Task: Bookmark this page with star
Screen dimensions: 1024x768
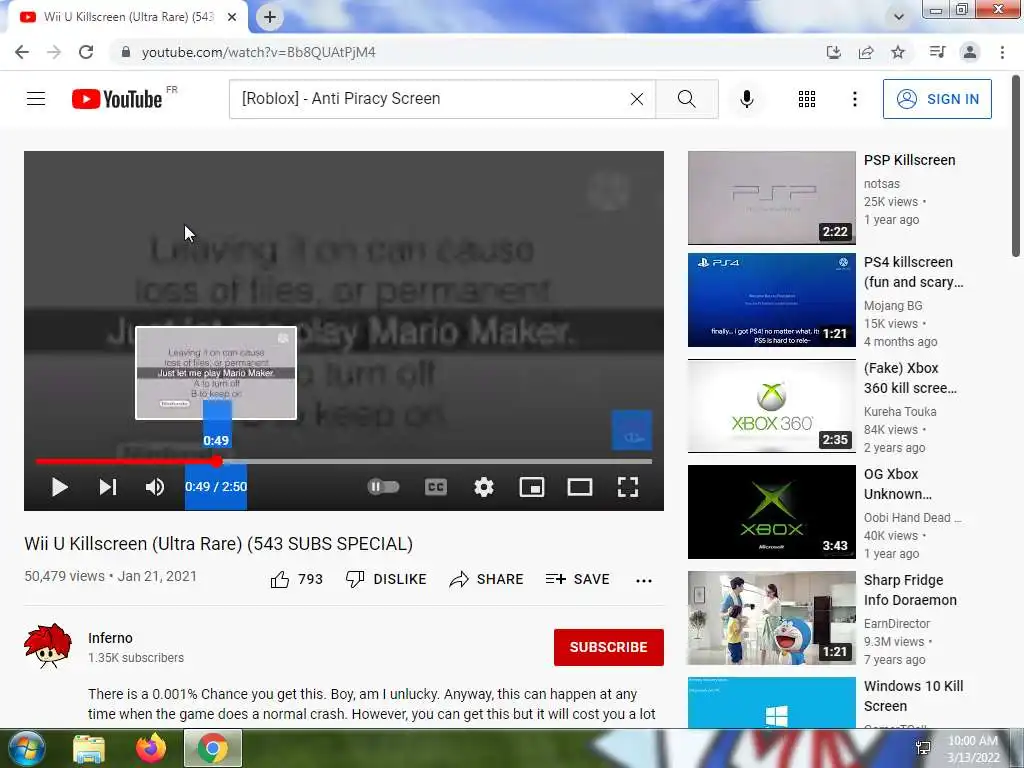Action: tap(898, 52)
